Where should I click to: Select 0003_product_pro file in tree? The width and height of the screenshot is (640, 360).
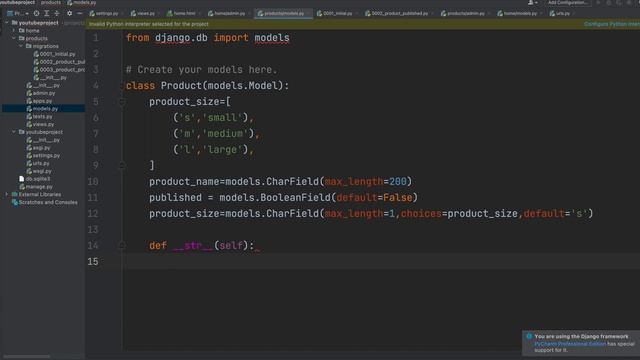(x=62, y=69)
